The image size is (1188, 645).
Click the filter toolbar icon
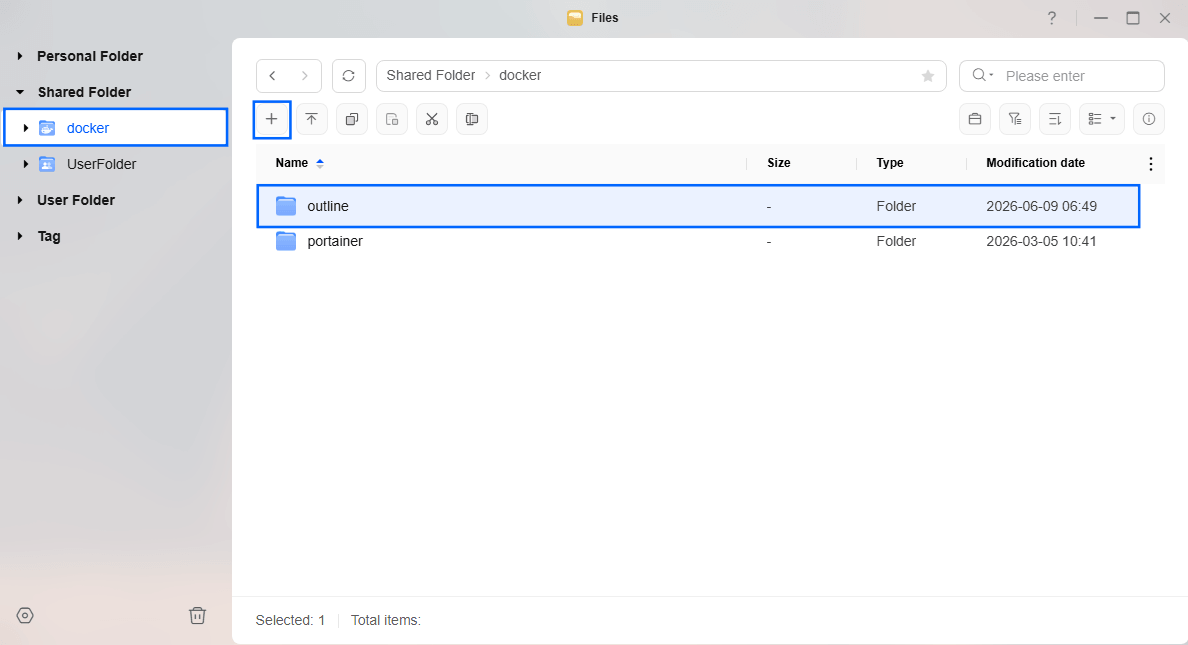(x=1015, y=119)
